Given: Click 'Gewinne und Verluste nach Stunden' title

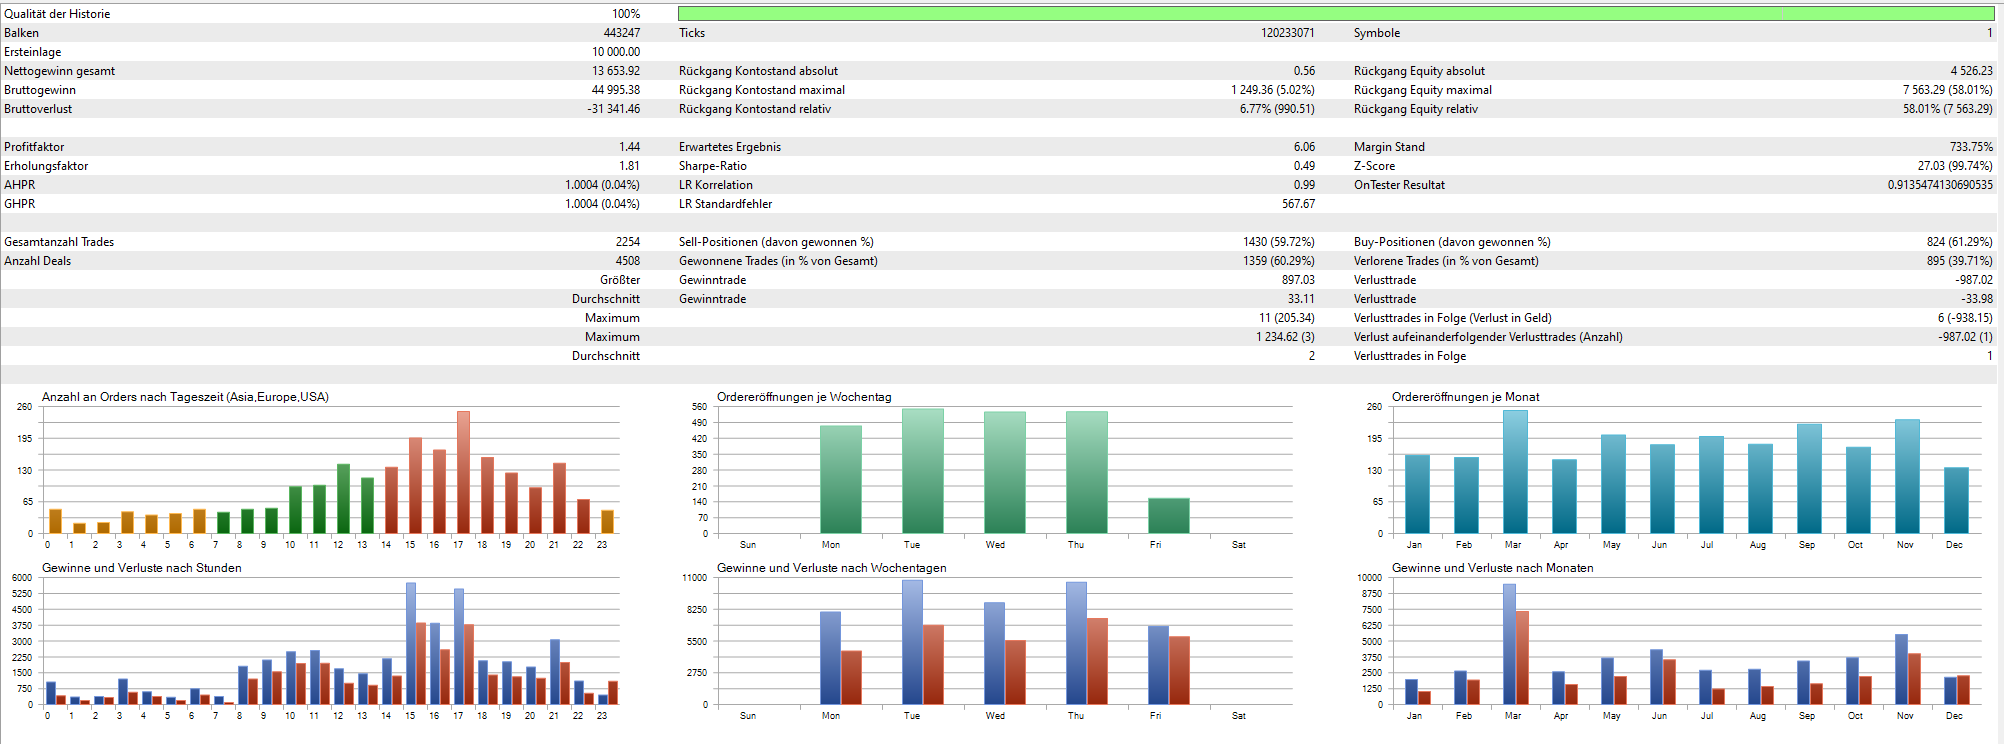Looking at the screenshot, I should [x=142, y=568].
